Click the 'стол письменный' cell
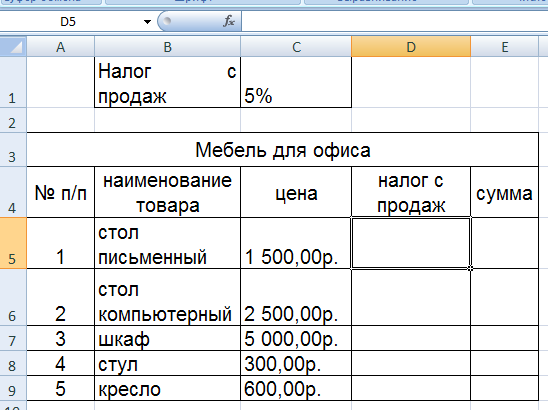Screen dimensions: 548x410 [167, 243]
